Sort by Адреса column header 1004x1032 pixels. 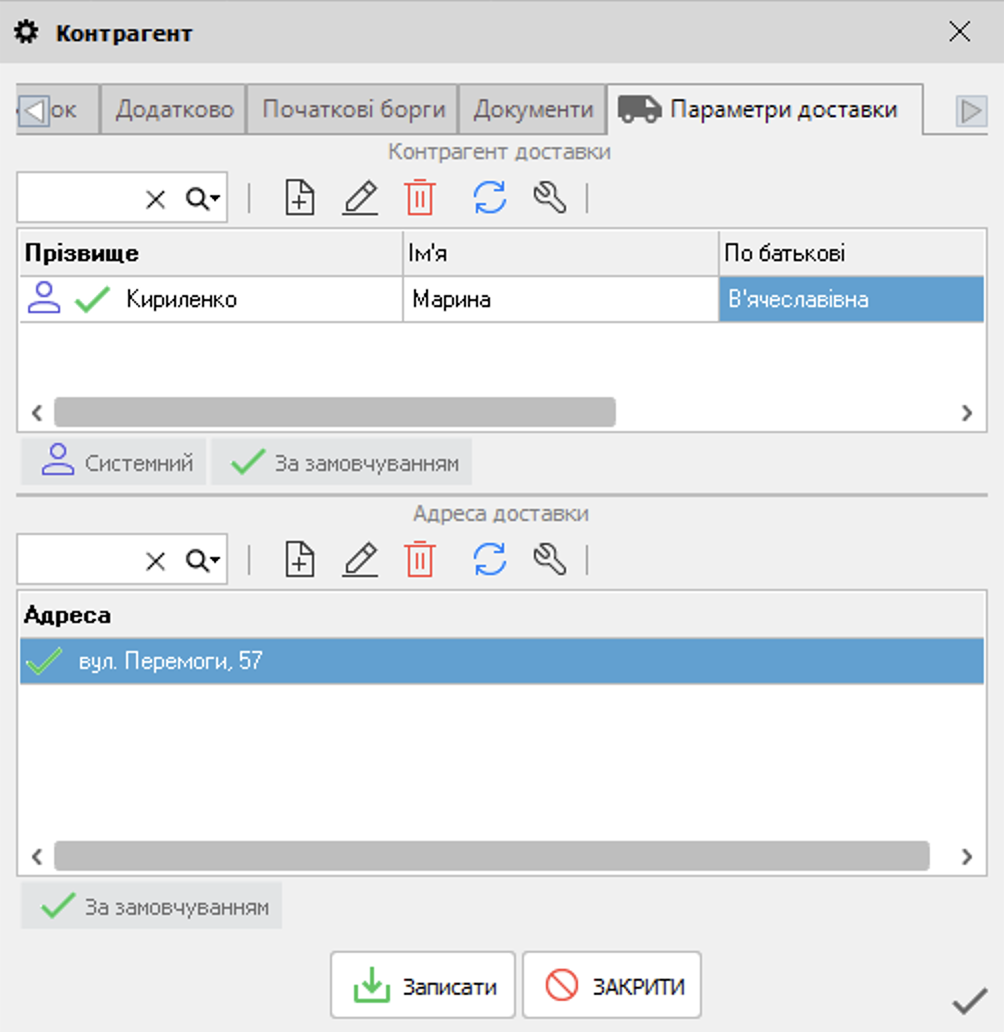point(502,615)
